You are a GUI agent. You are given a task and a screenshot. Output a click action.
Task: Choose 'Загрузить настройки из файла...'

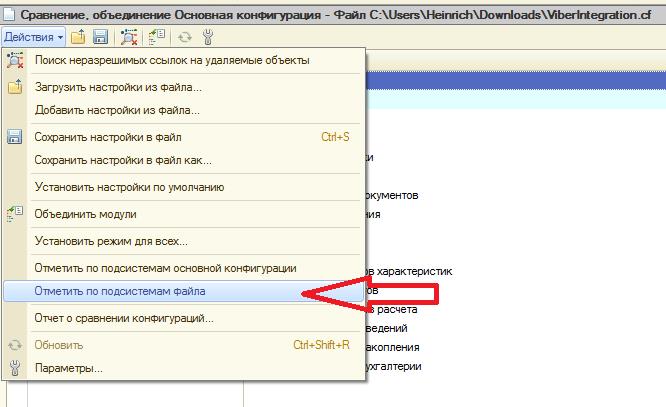[117, 87]
